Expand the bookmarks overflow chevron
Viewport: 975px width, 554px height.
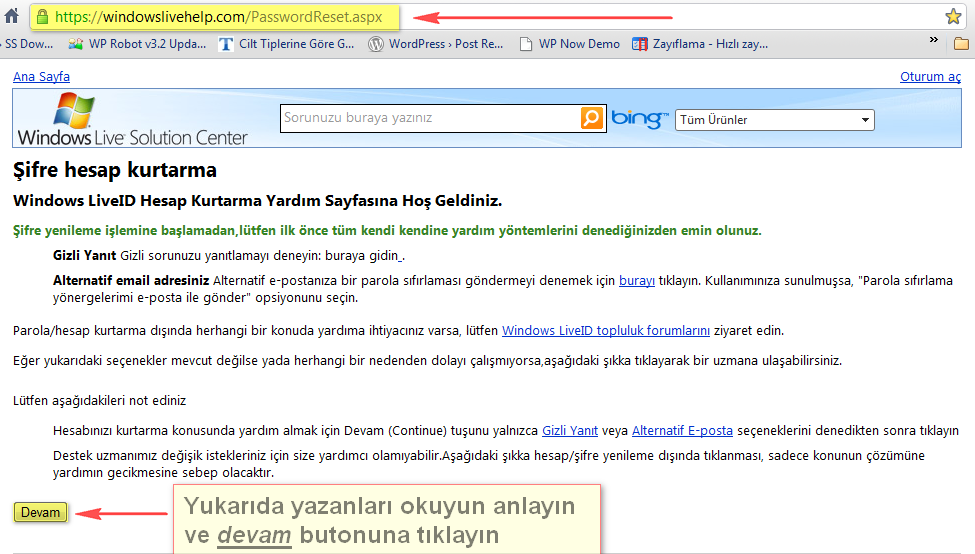[933, 40]
